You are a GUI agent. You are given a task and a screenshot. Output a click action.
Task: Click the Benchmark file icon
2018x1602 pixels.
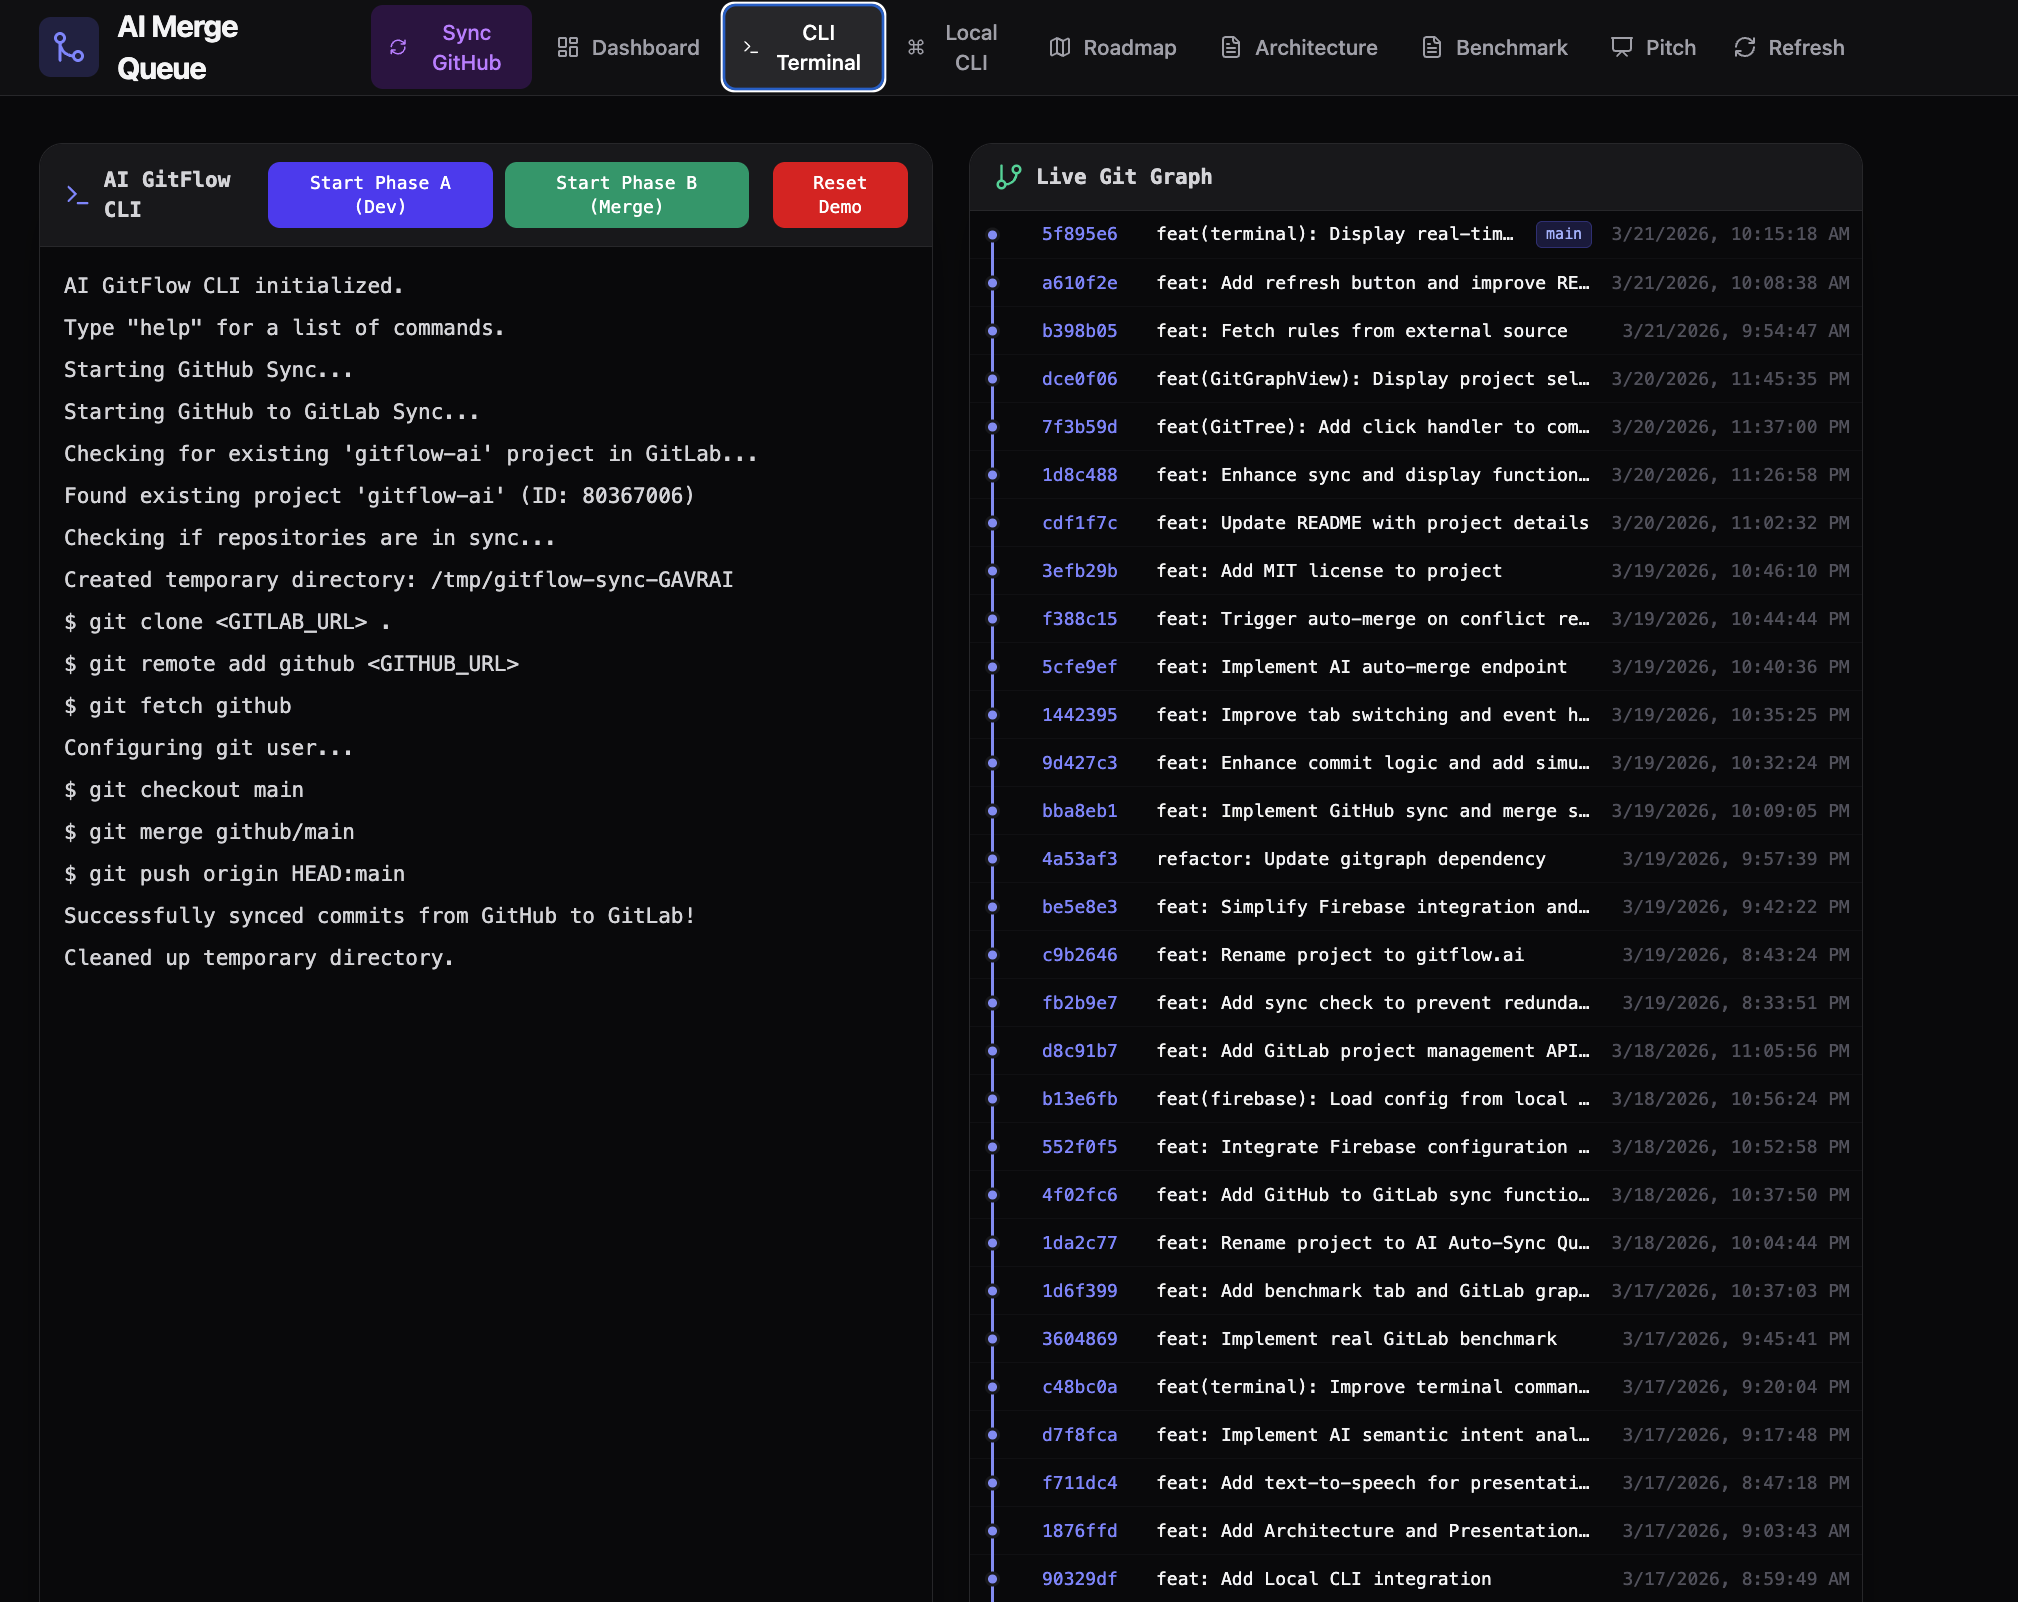[1432, 47]
